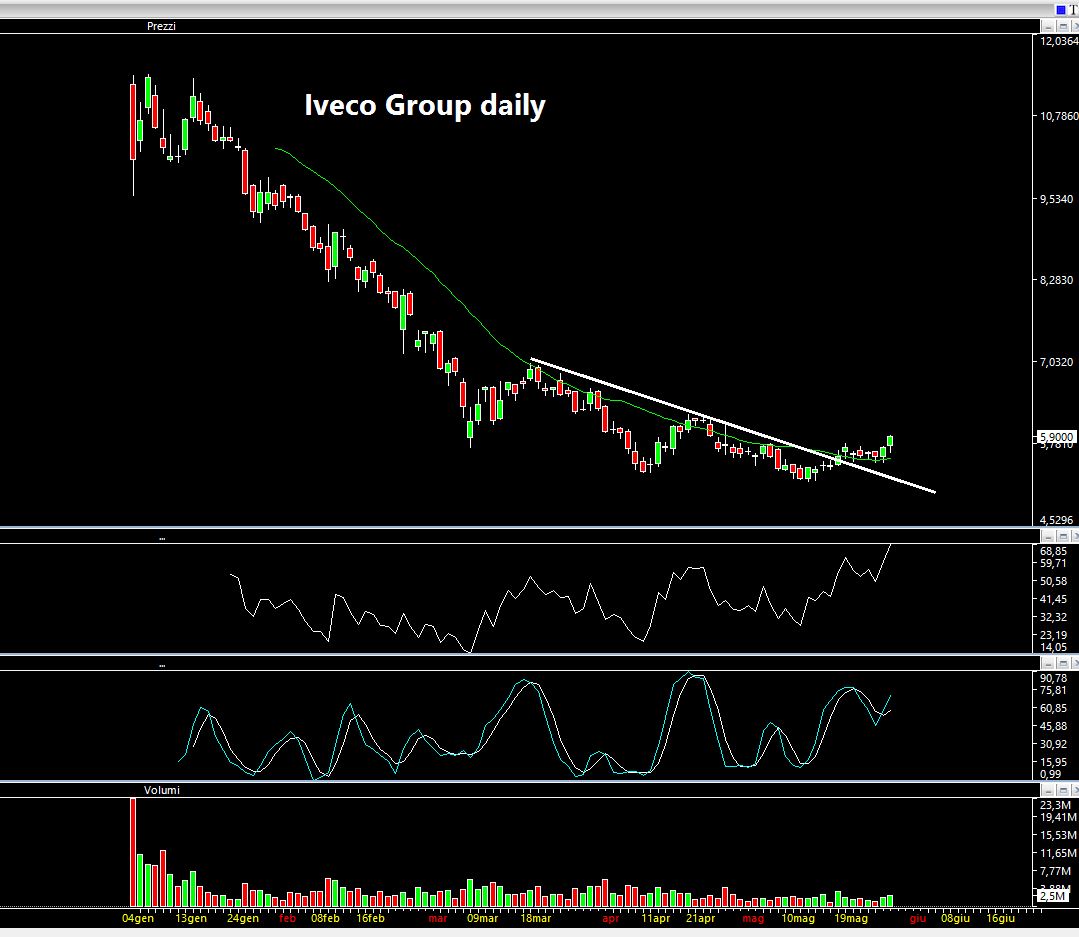The image size is (1079, 937).
Task: Select the white descending trendline
Action: pos(733,426)
